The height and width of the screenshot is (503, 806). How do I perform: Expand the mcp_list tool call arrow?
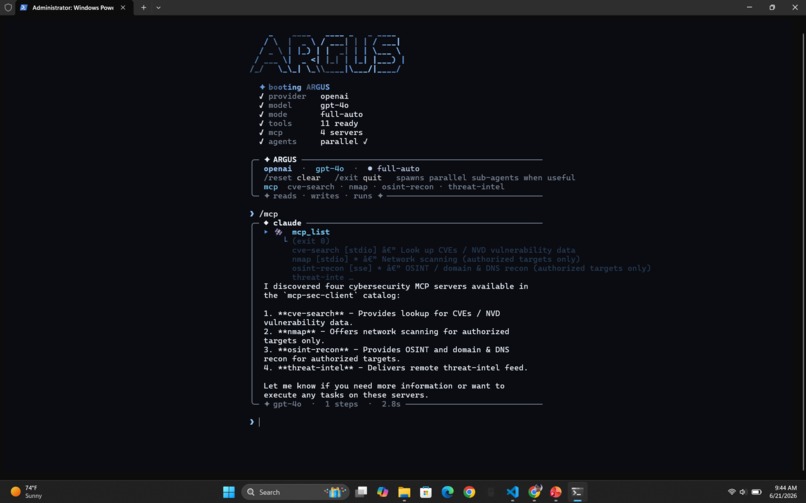(x=266, y=232)
